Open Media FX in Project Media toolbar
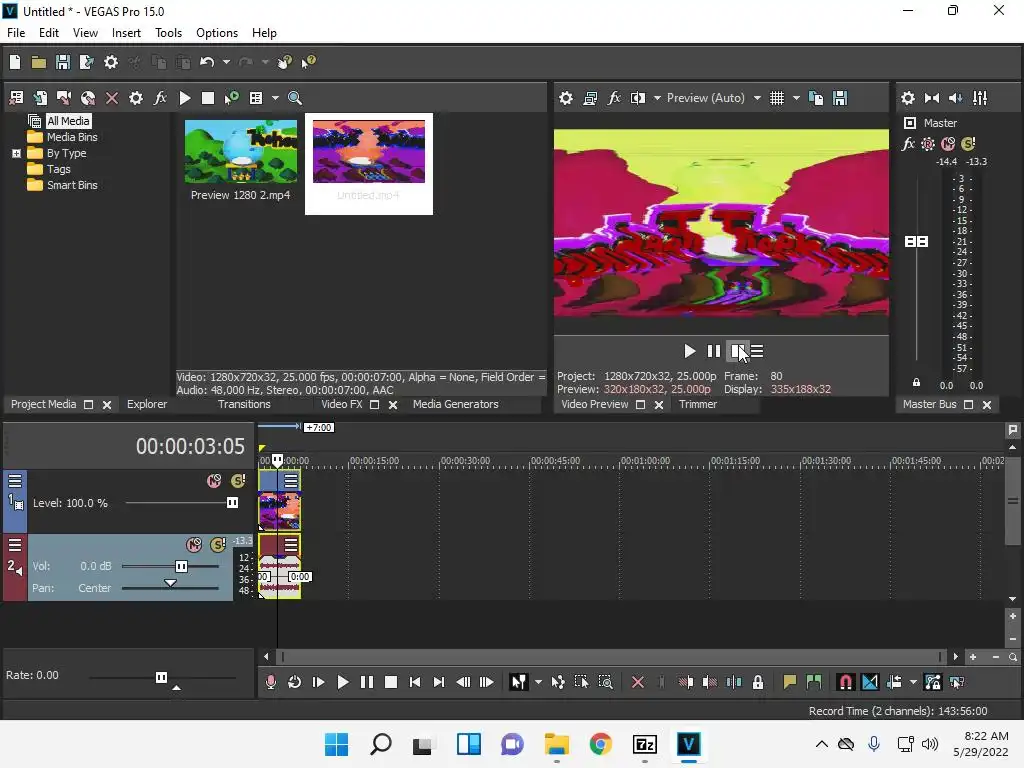The width and height of the screenshot is (1024, 768). pos(160,98)
